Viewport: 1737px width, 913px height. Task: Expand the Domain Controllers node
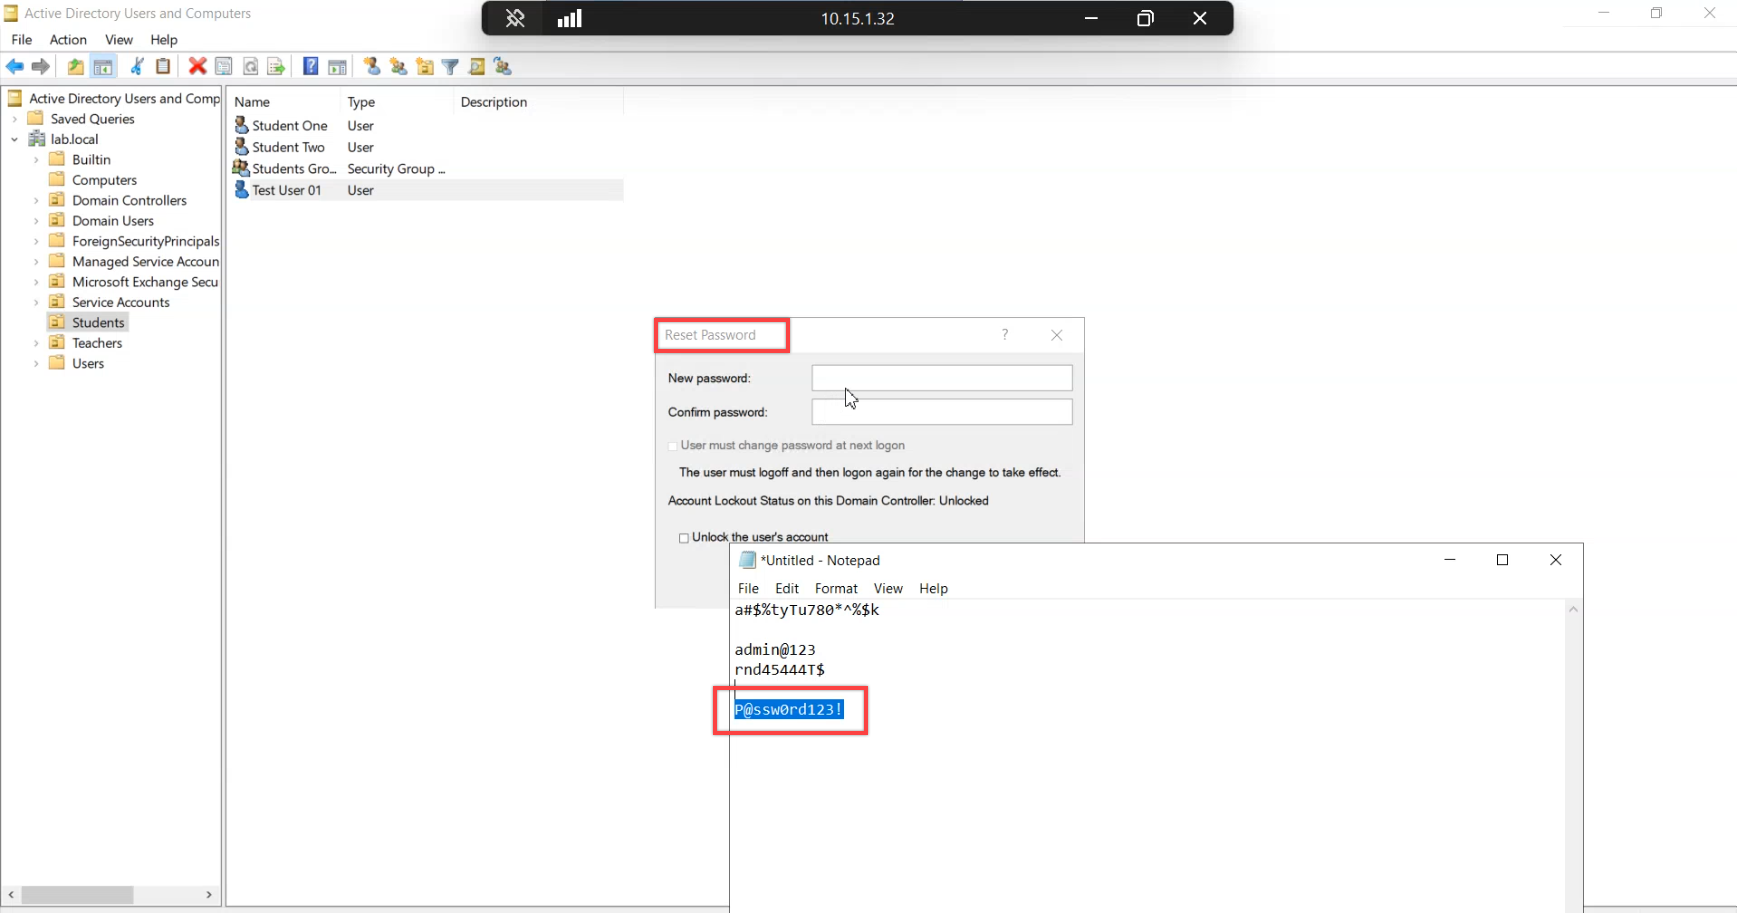tap(37, 201)
